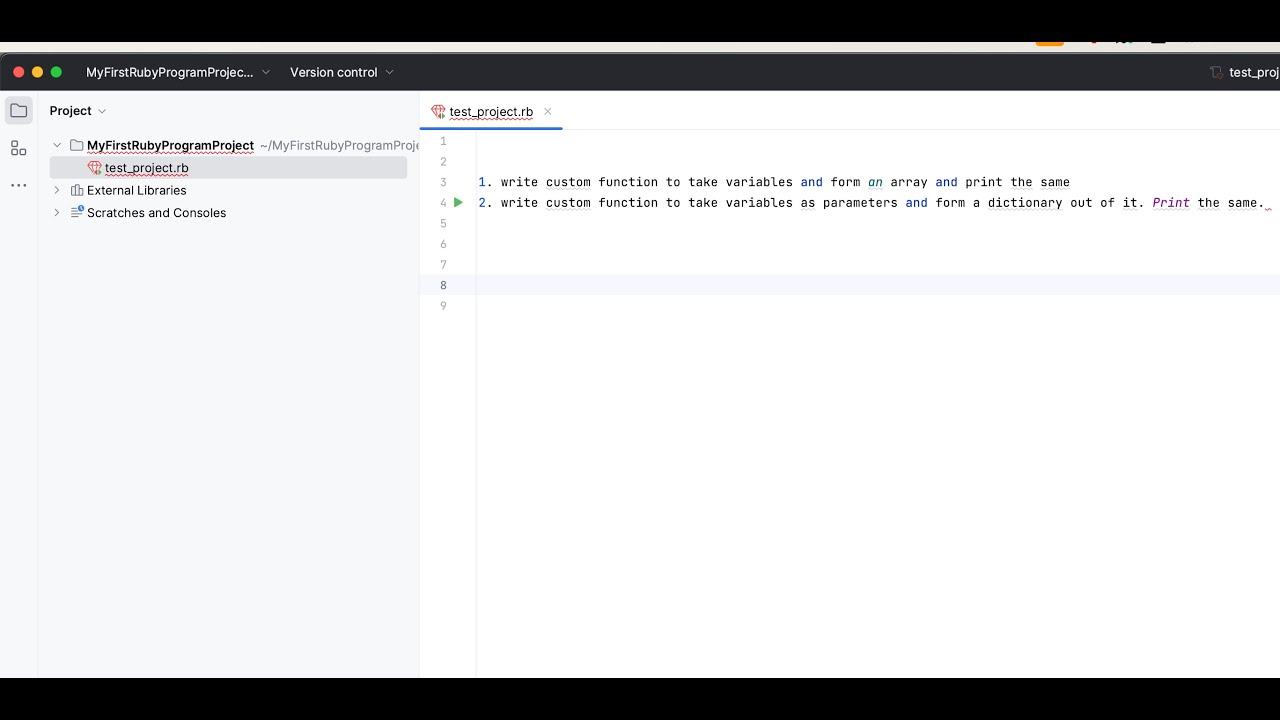Select the MyFirstRubyProgramProject root folder
1280x720 pixels.
[170, 146]
